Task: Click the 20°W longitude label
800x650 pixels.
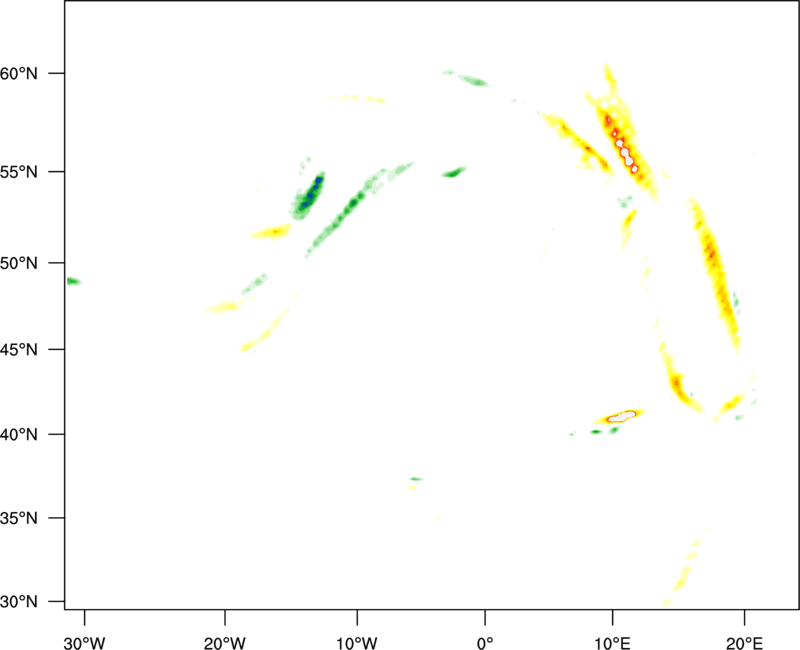Action: click(224, 643)
